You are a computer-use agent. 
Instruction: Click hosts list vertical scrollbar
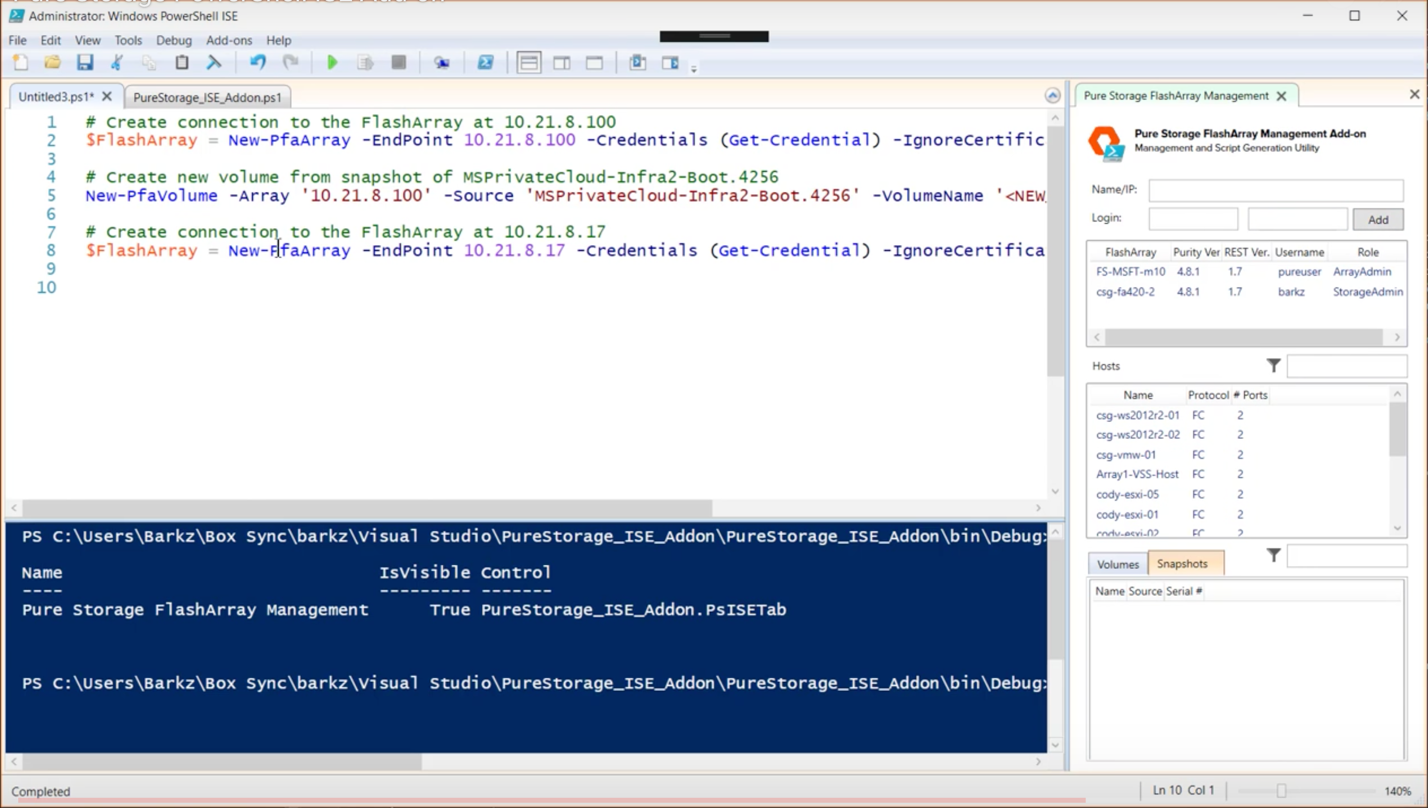1397,430
